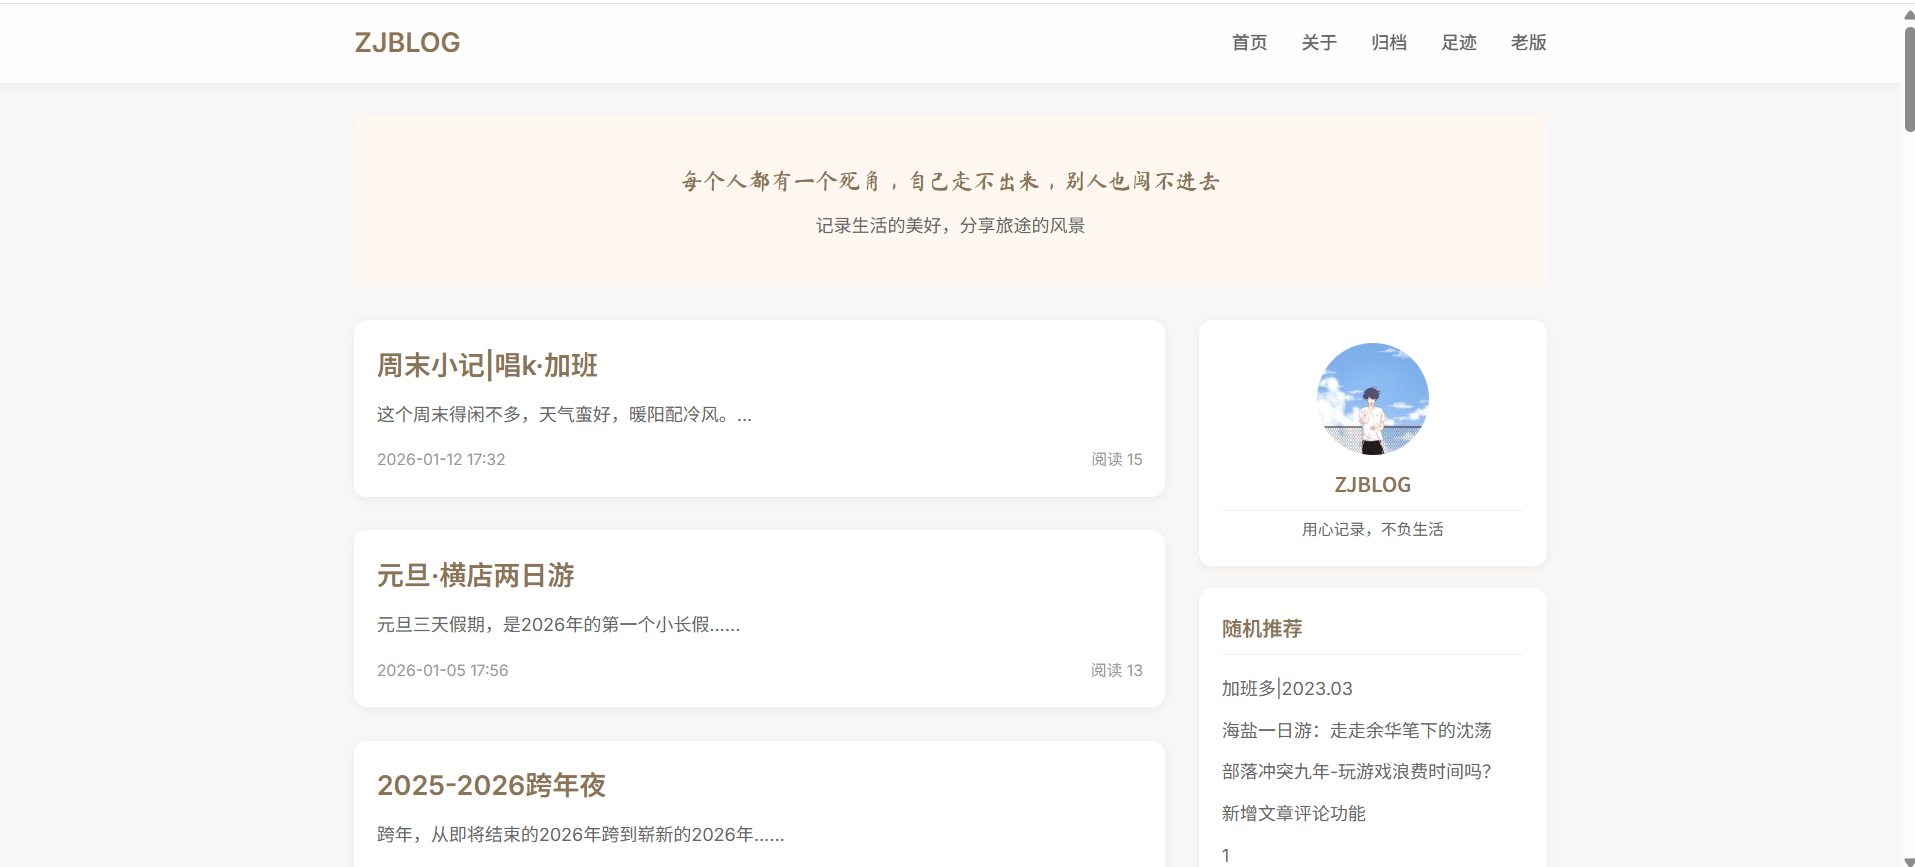Open the 首页 navigation item

1249,43
